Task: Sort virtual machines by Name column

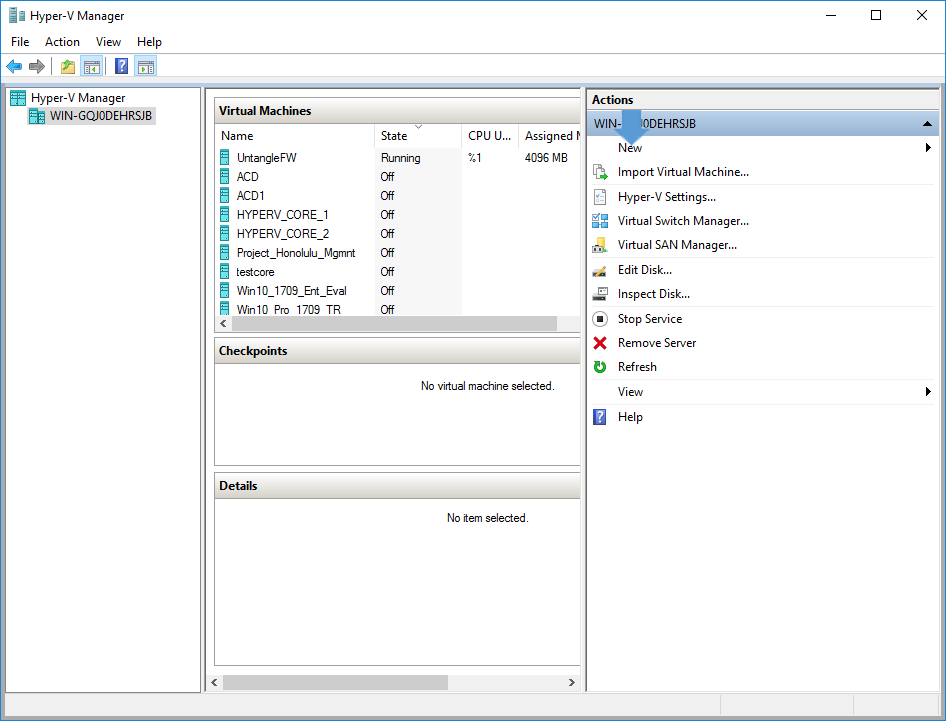Action: pyautogui.click(x=294, y=136)
